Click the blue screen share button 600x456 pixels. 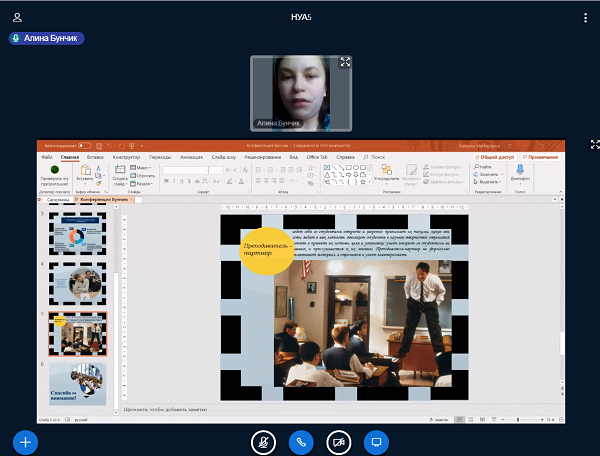377,443
